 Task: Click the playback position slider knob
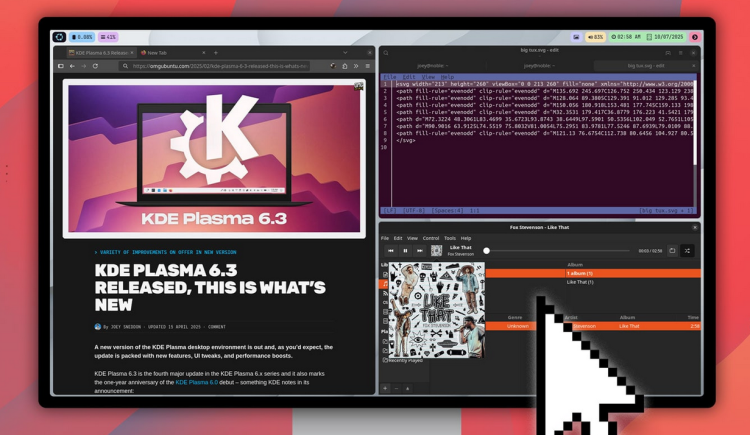[487, 251]
